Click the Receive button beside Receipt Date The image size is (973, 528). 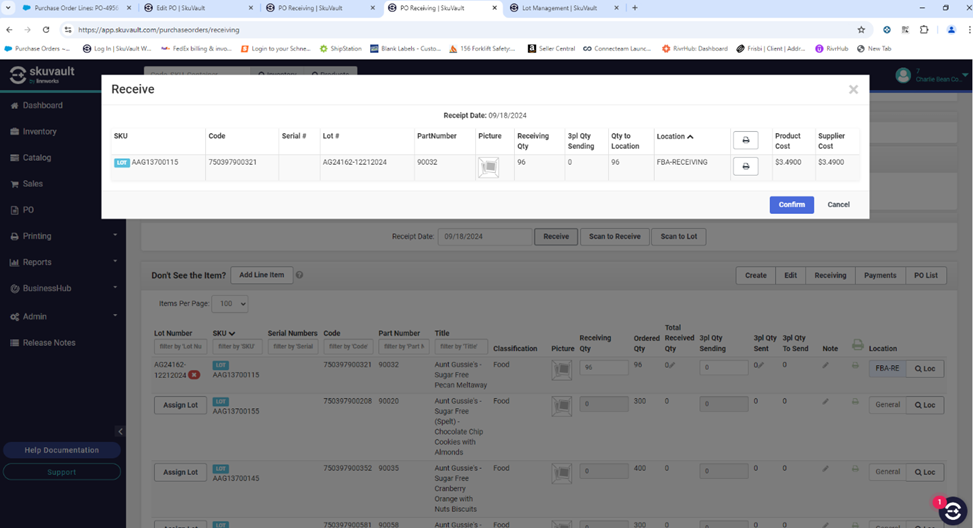tap(556, 236)
